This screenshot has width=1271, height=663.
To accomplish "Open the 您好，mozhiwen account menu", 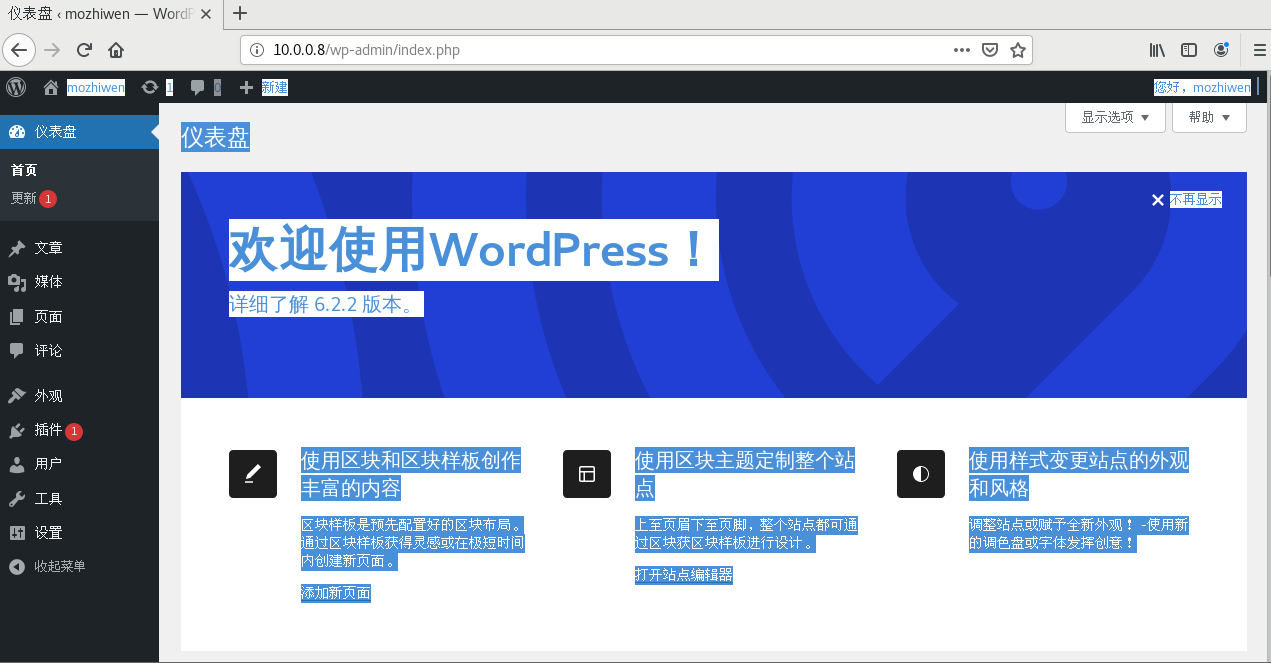I will tap(1202, 87).
